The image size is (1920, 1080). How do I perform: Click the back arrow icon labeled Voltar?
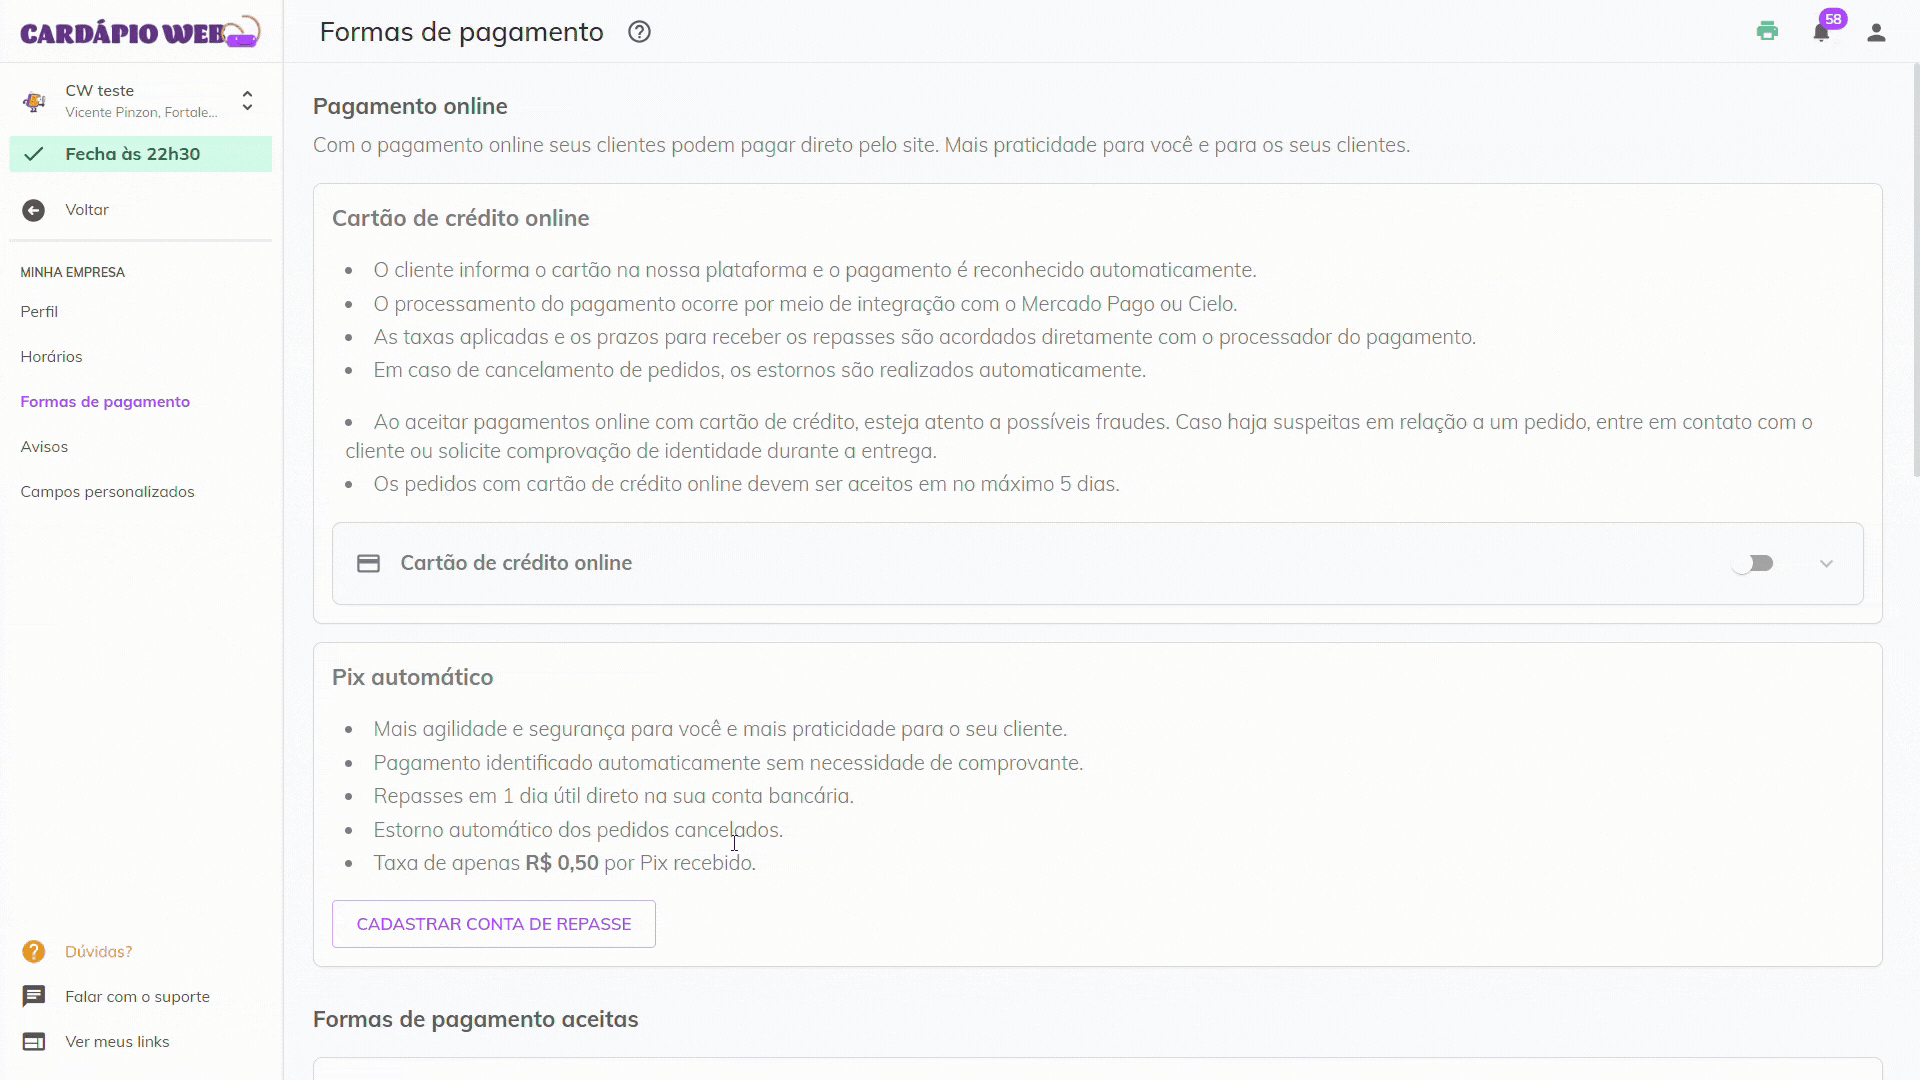tap(34, 210)
